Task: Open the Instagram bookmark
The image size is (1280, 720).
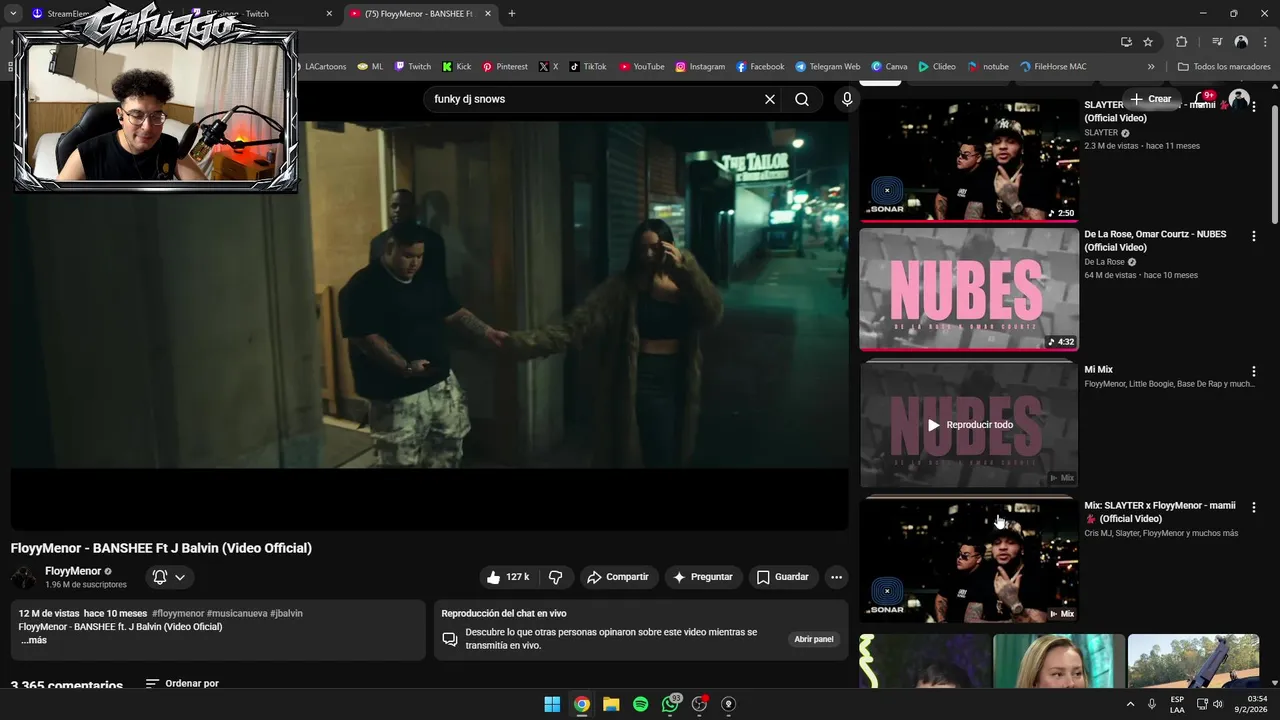Action: click(700, 67)
